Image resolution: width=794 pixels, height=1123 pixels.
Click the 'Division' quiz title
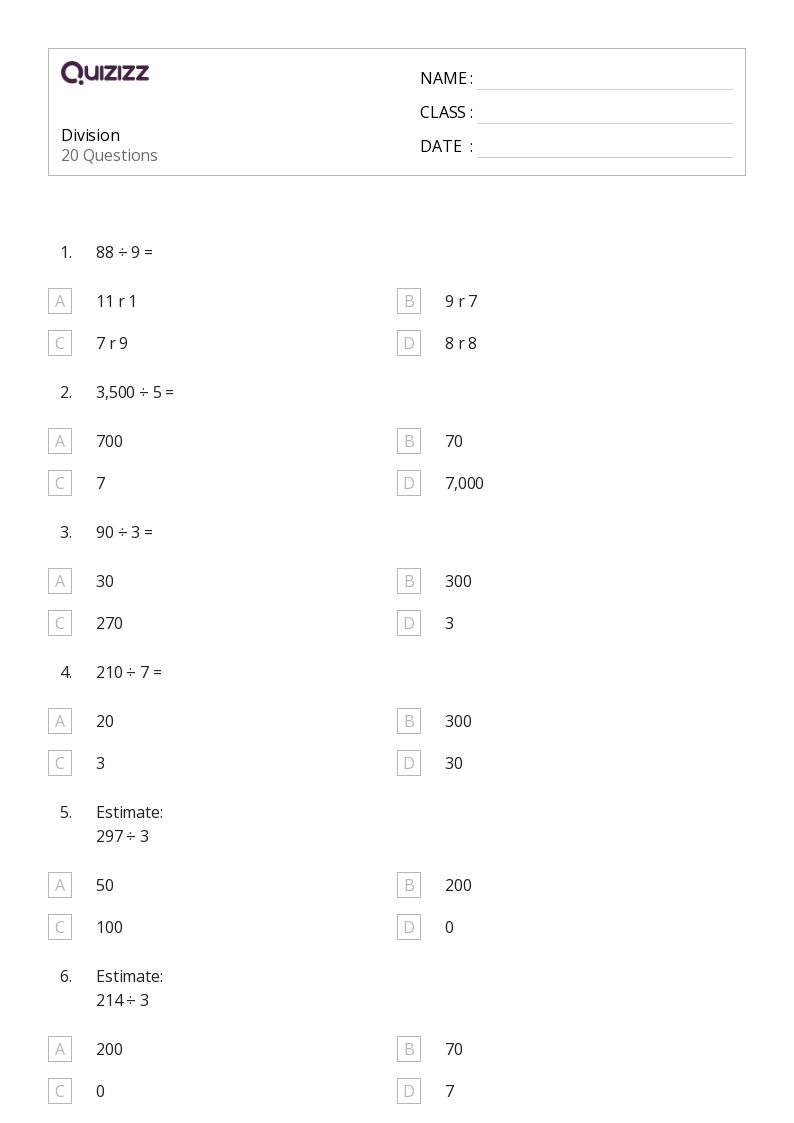91,135
